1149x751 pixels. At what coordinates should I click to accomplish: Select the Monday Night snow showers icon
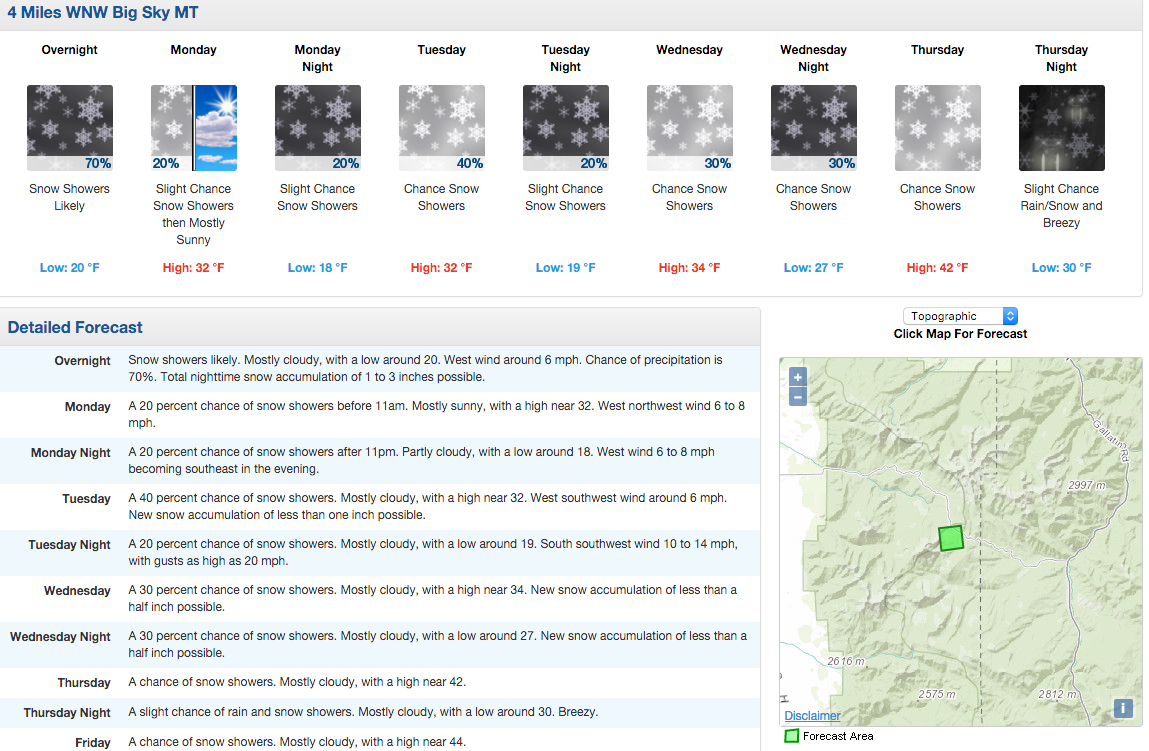point(317,128)
